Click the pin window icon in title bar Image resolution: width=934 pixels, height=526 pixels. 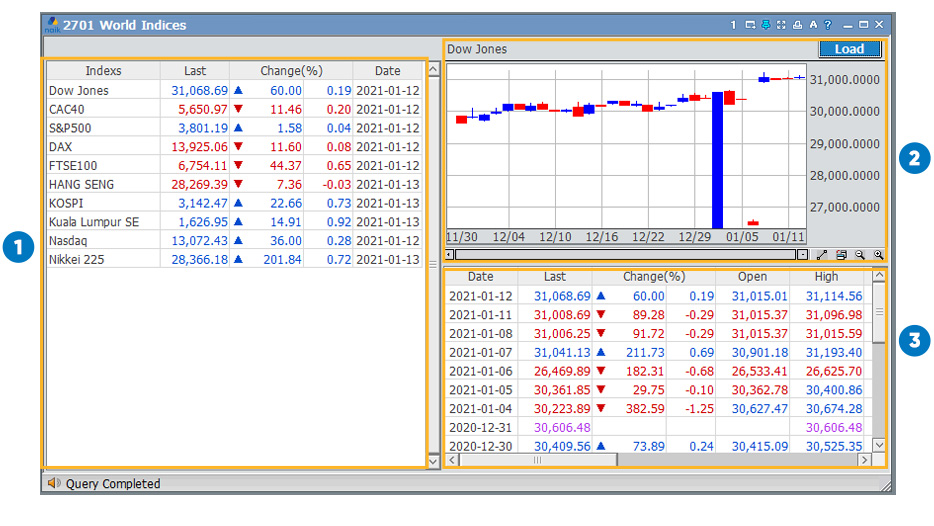click(765, 24)
